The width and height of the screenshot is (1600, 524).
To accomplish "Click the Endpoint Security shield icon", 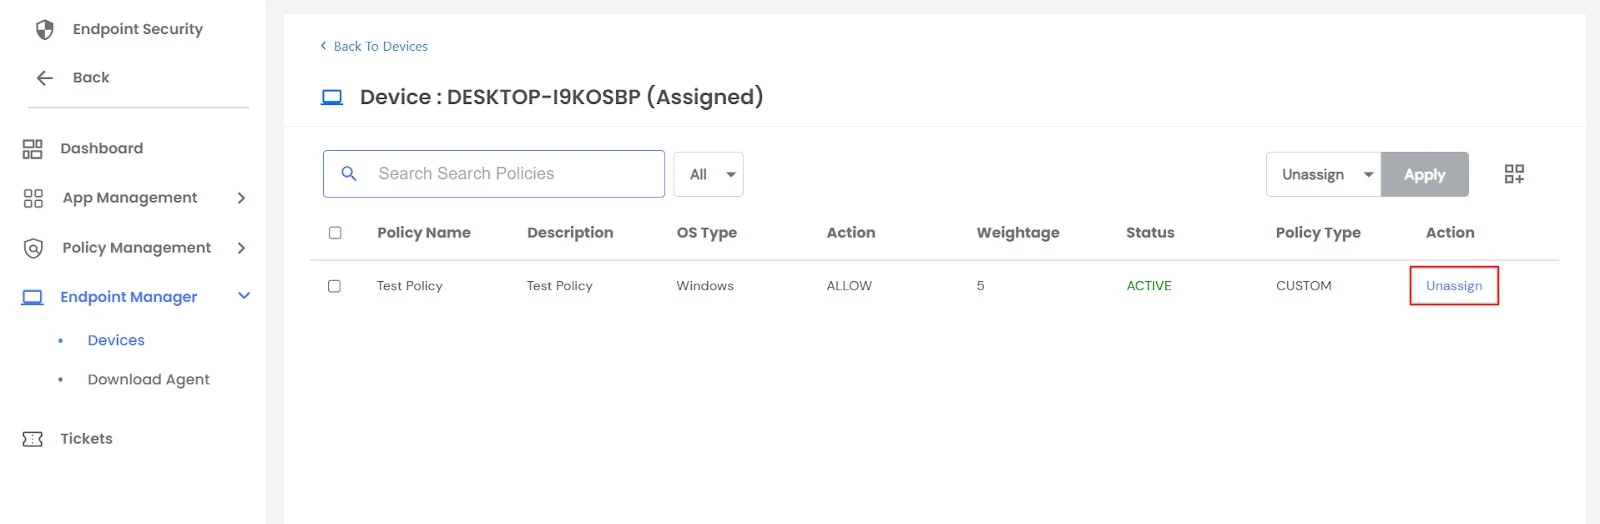I will coord(44,30).
